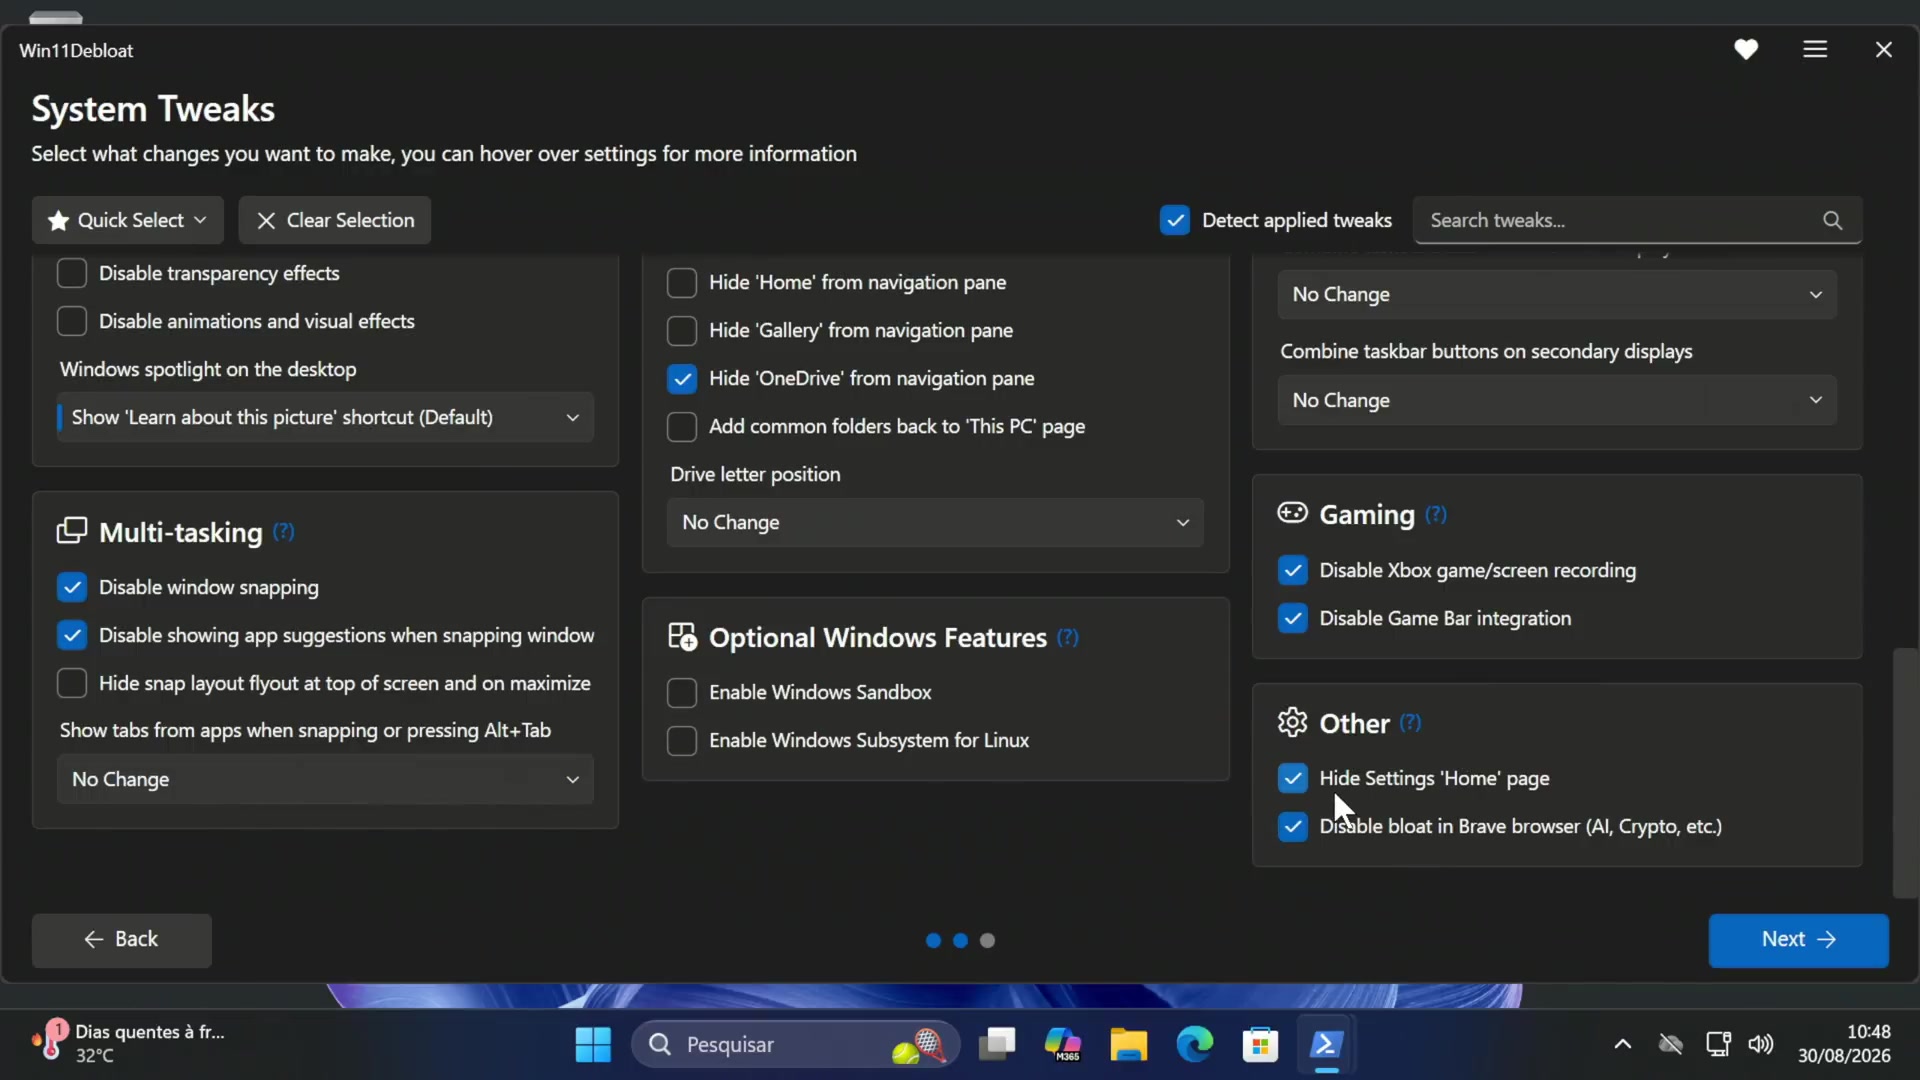Open Combine taskbar buttons secondary displays dropdown
1920x1080 pixels.
[x=1557, y=400]
